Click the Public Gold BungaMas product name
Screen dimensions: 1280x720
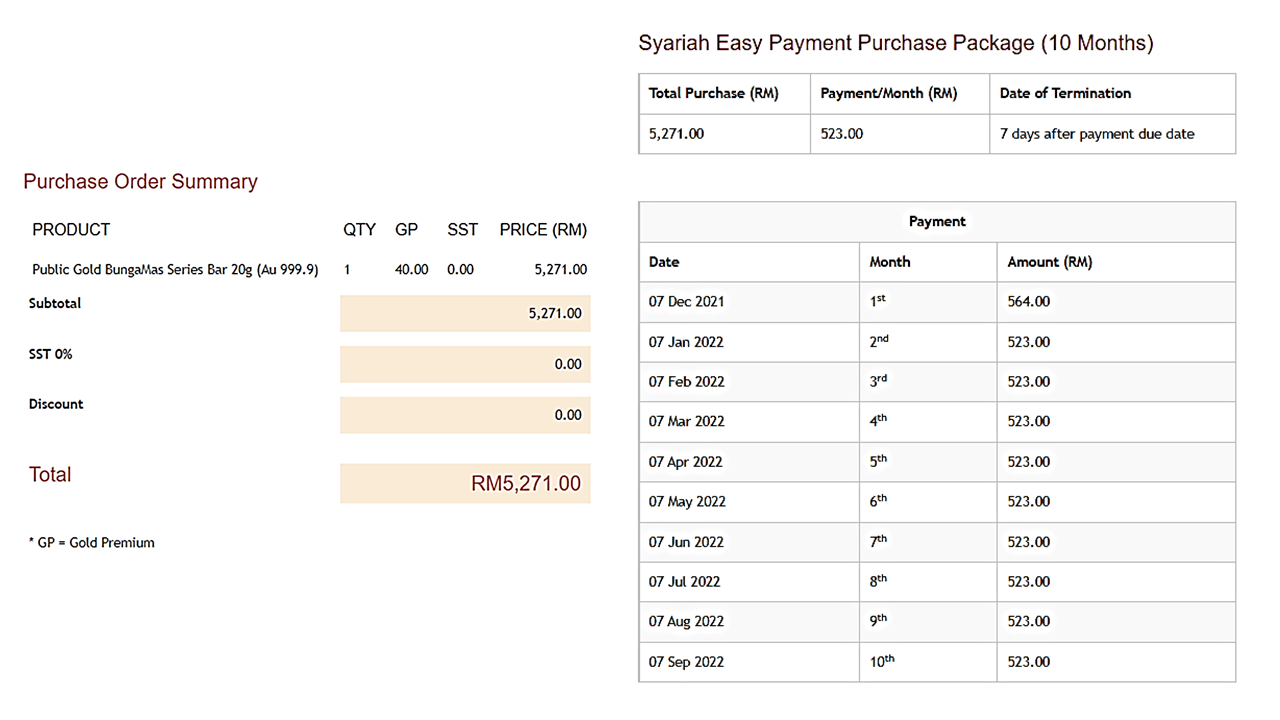[x=175, y=269]
